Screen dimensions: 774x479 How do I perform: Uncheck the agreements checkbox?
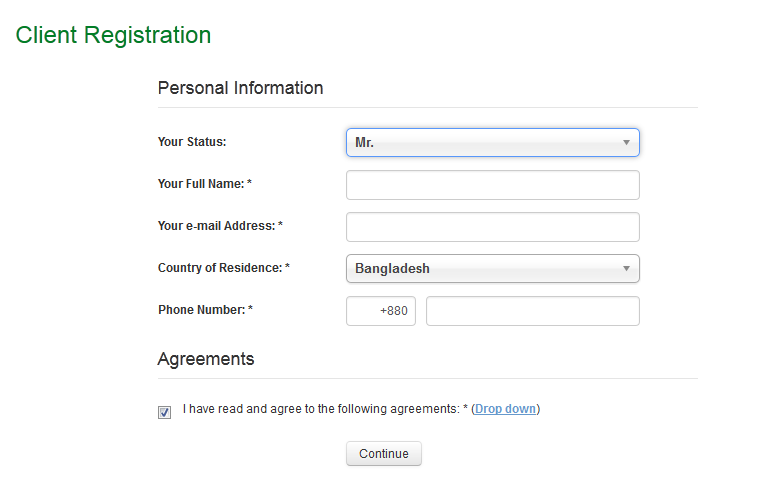pyautogui.click(x=164, y=412)
